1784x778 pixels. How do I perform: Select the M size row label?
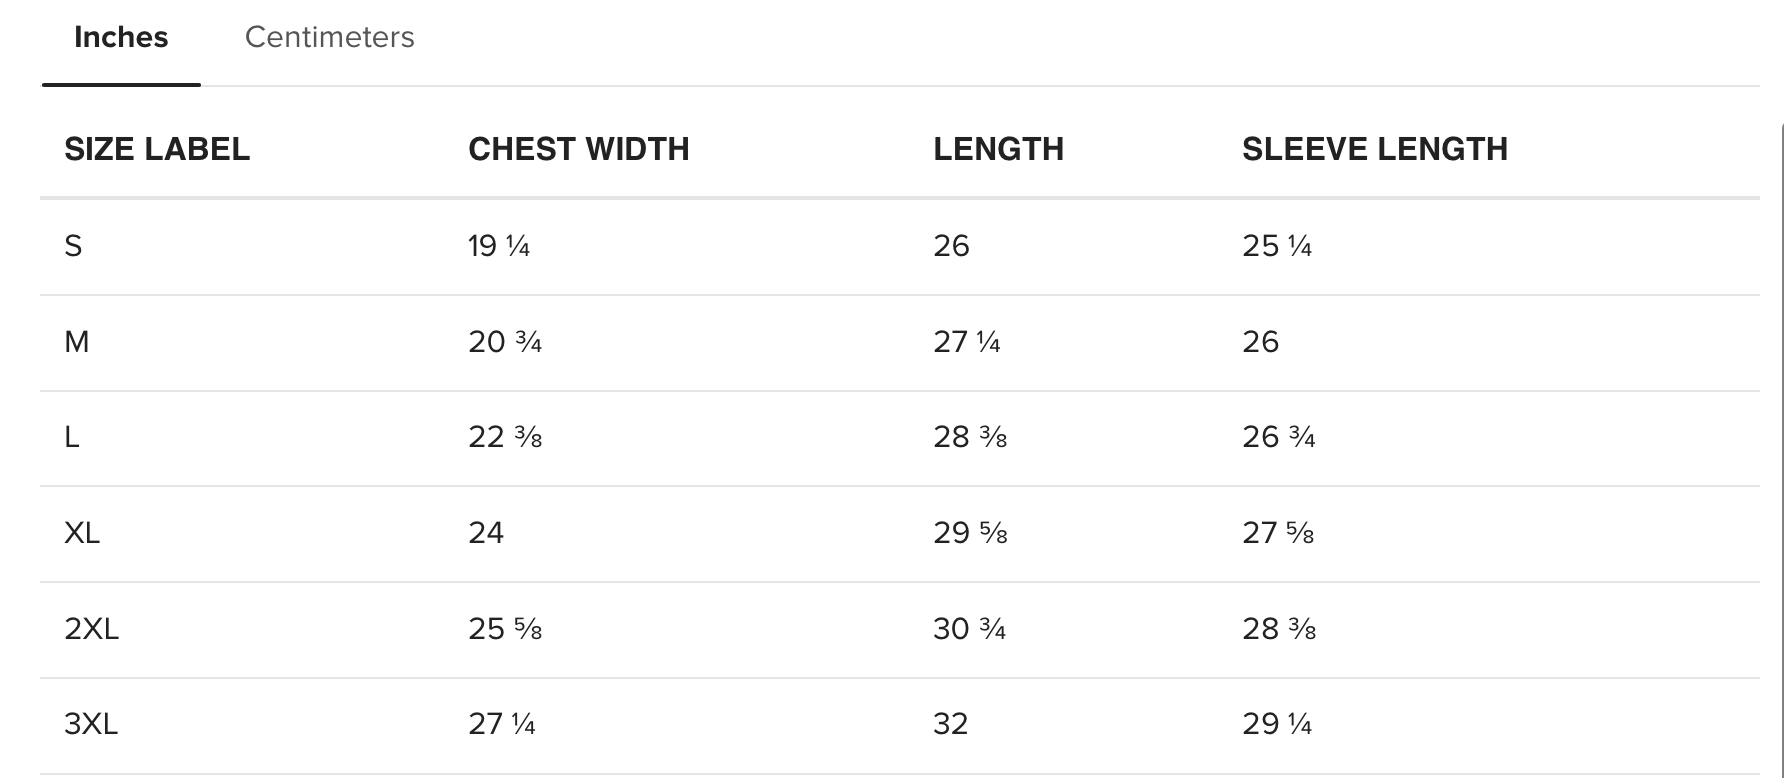click(x=77, y=342)
